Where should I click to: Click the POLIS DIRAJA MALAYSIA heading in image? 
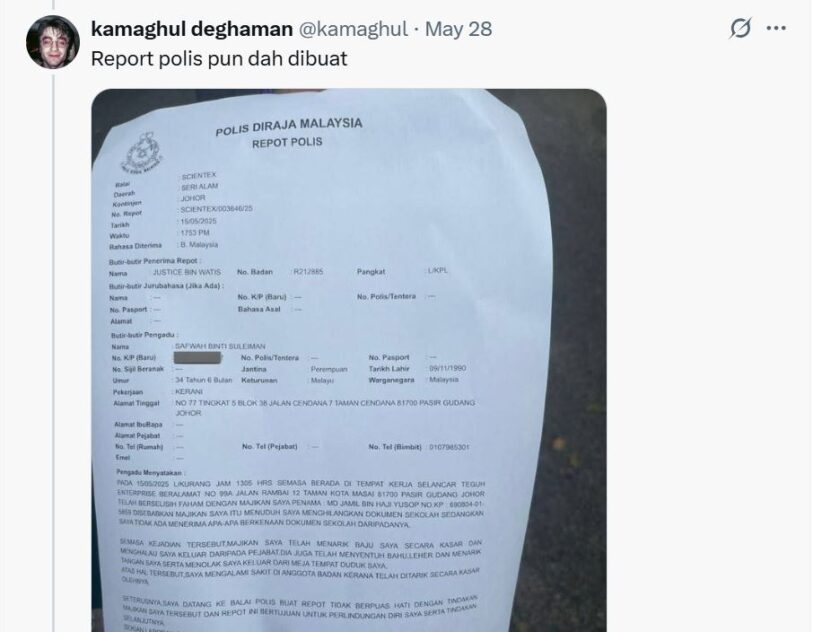[x=289, y=126]
